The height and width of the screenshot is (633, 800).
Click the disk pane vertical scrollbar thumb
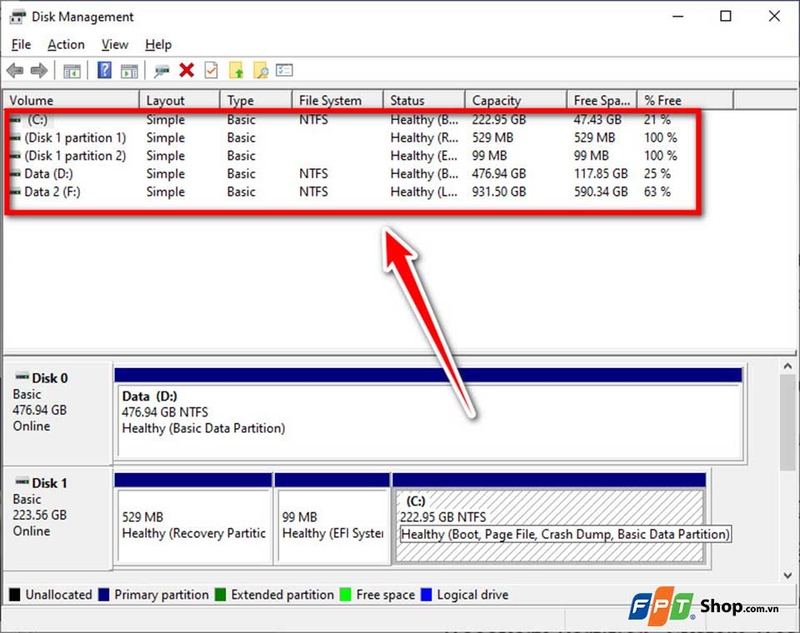[787, 422]
